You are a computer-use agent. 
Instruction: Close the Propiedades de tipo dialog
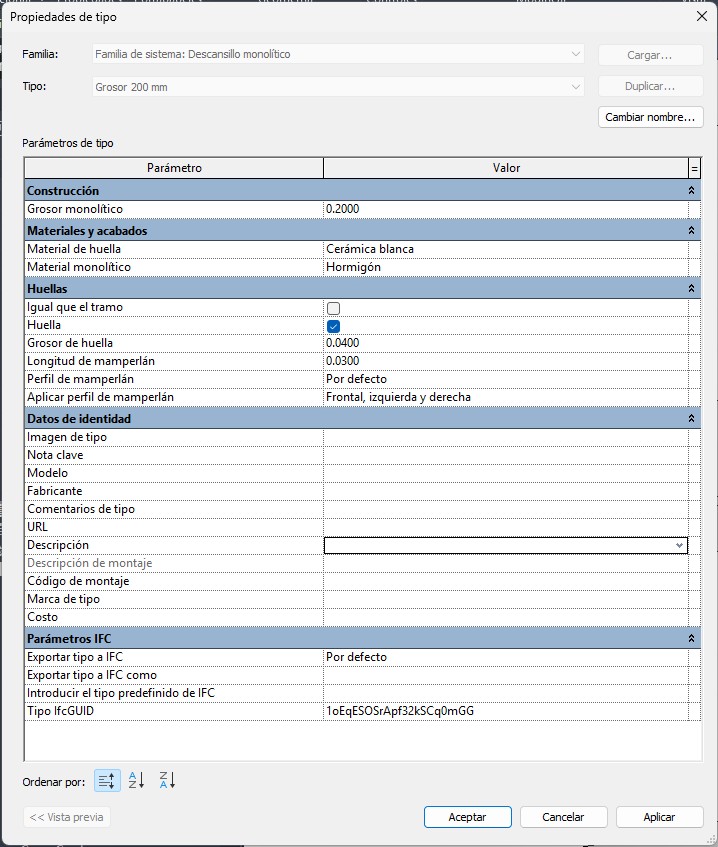click(x=700, y=16)
